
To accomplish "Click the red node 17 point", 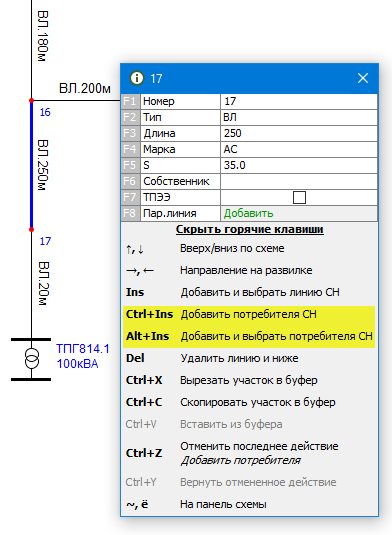I will [31, 230].
